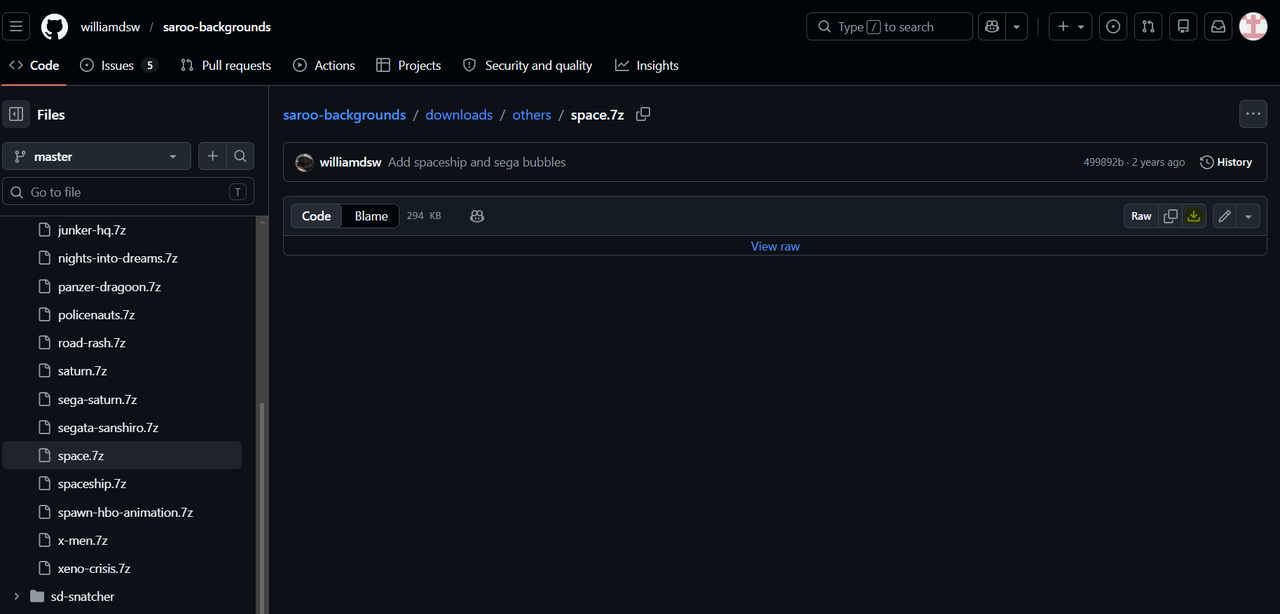Open the edit options dropdown arrow
The height and width of the screenshot is (614, 1280).
1249,216
